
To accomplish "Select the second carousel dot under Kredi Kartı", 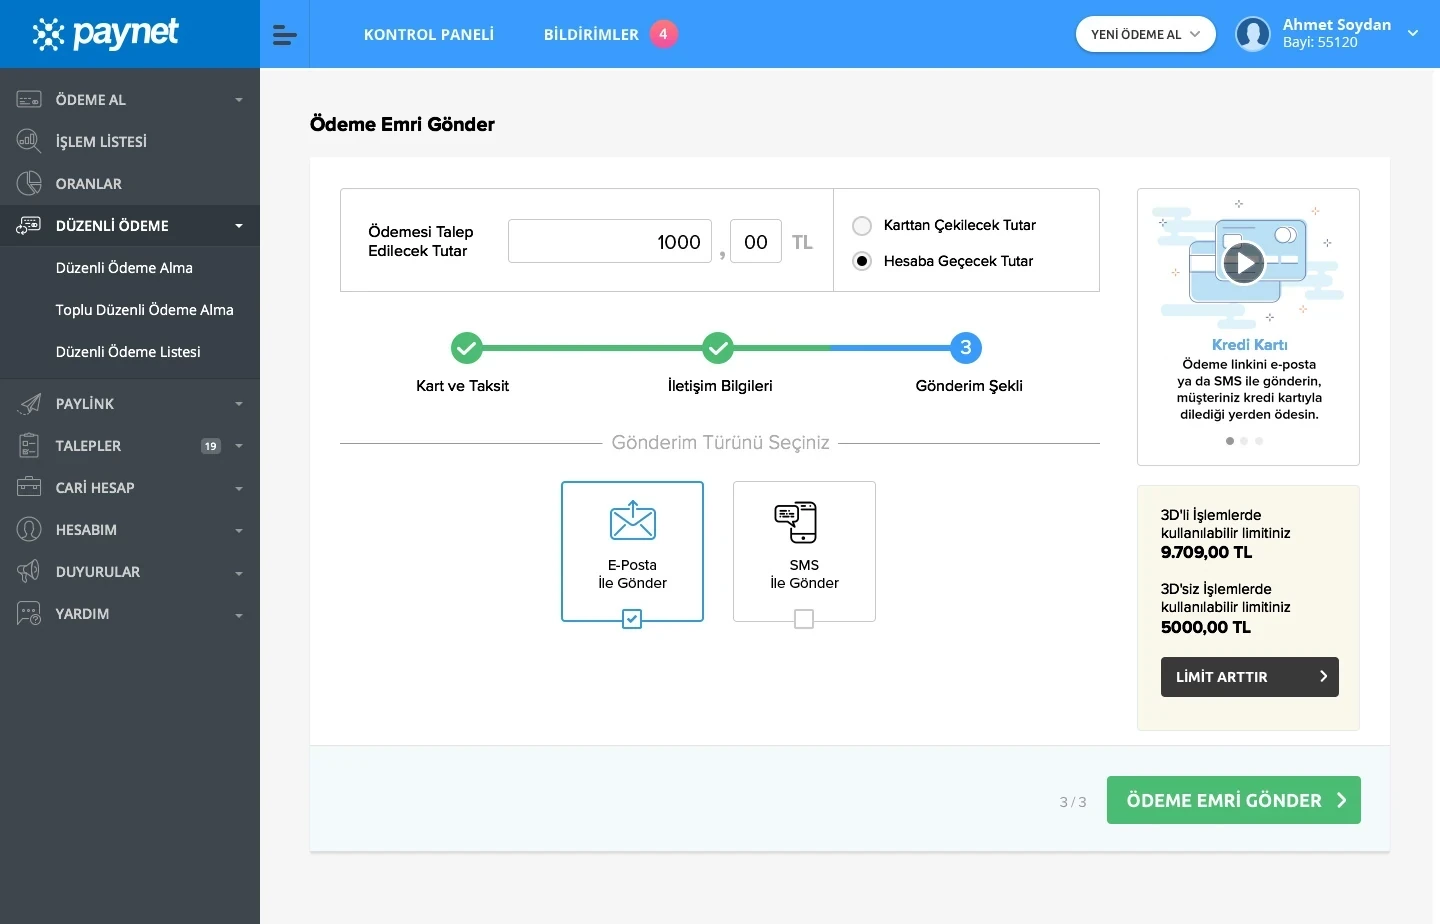I will click(x=1244, y=441).
